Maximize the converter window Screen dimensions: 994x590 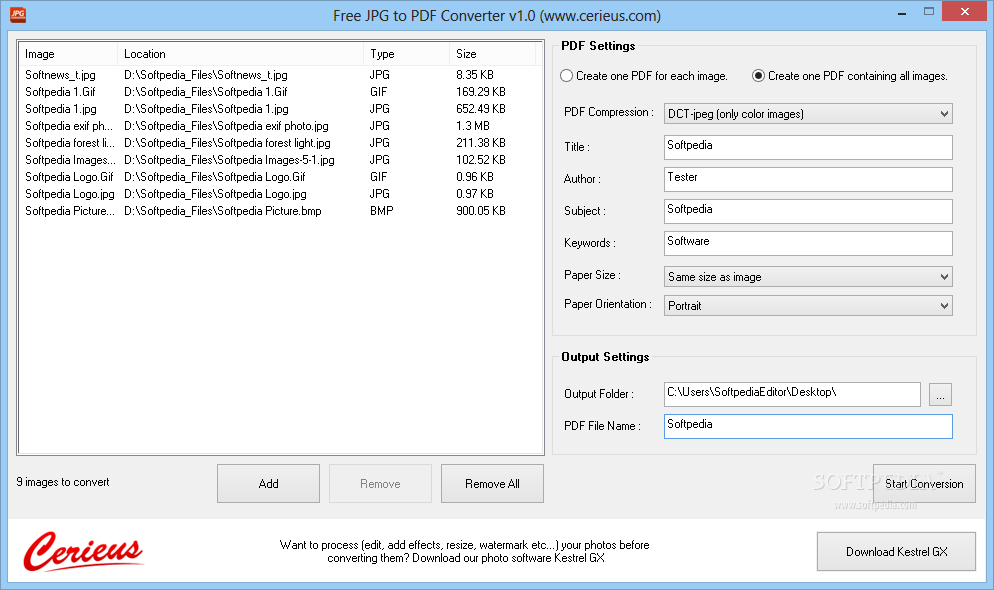point(929,11)
